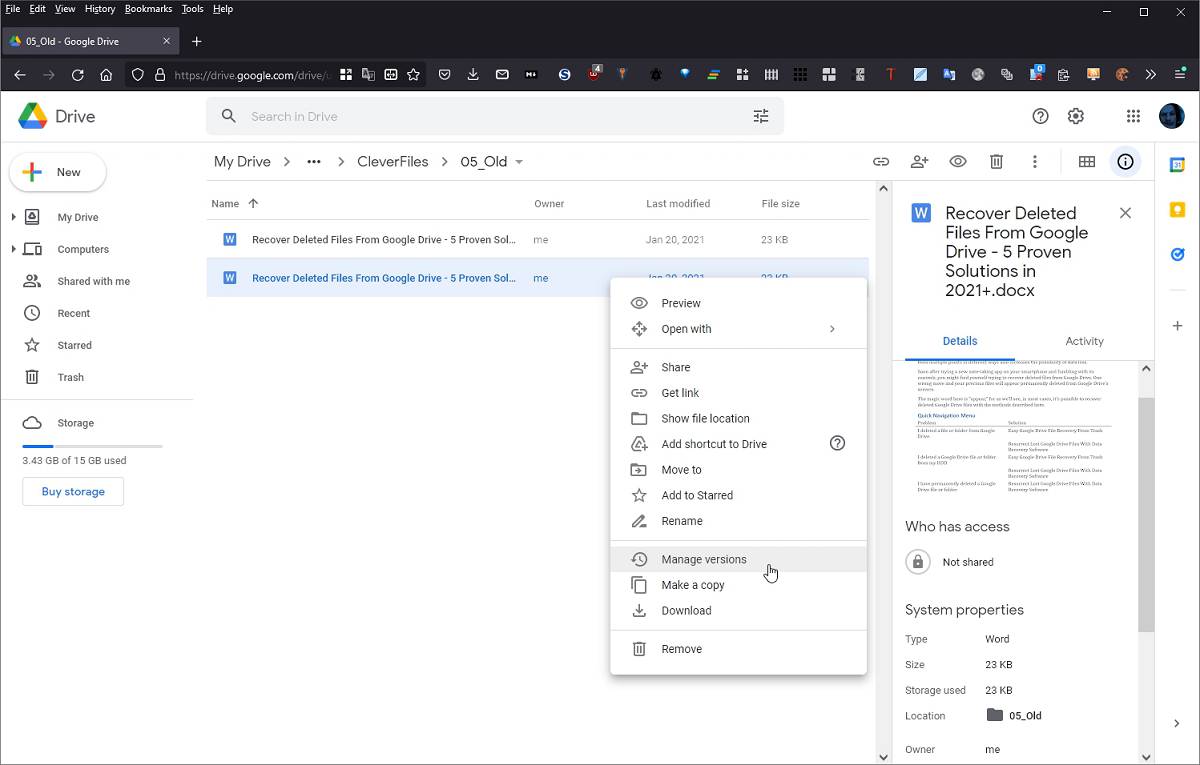
Task: Bookmark this page with star icon
Action: pos(413,75)
